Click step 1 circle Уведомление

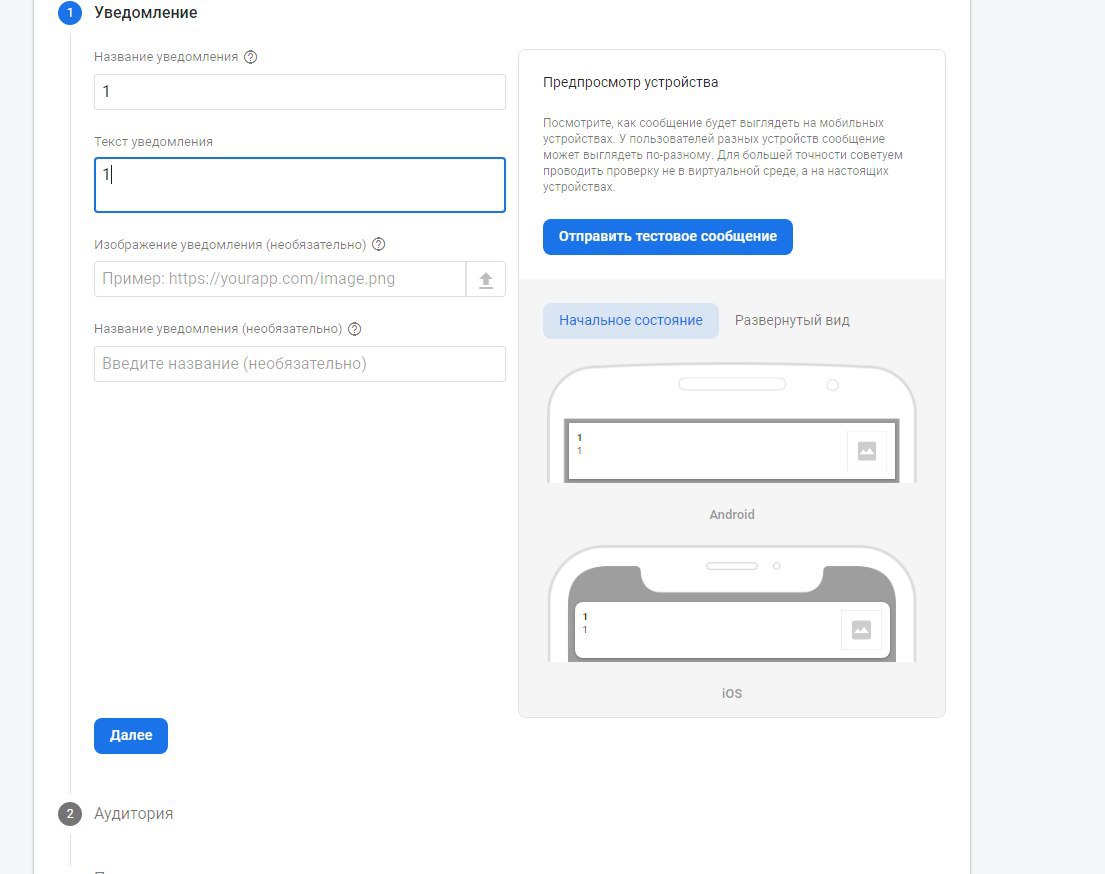pyautogui.click(x=70, y=13)
